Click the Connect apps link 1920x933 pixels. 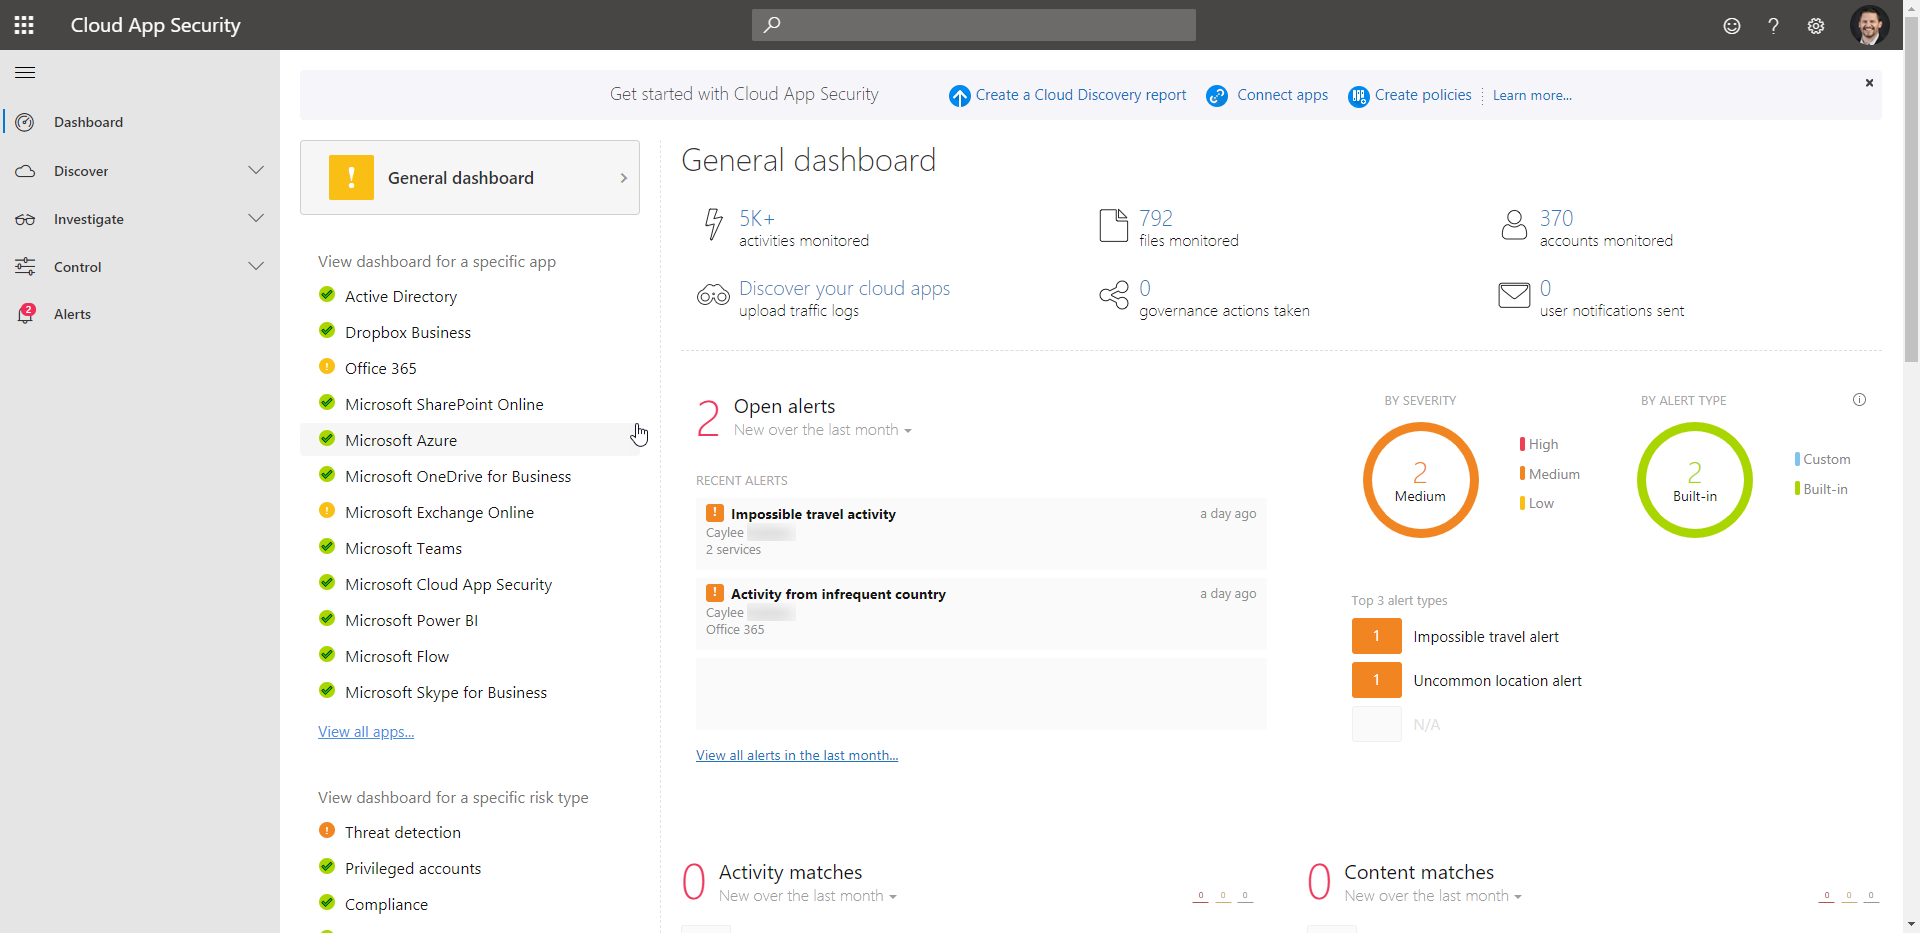tap(1283, 95)
